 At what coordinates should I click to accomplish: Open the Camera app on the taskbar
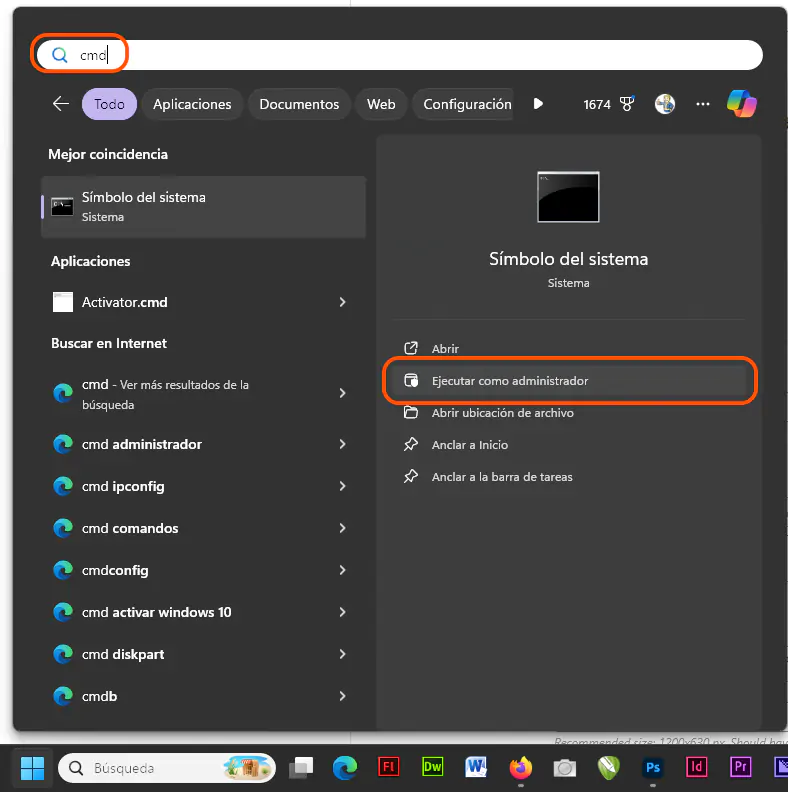565,768
